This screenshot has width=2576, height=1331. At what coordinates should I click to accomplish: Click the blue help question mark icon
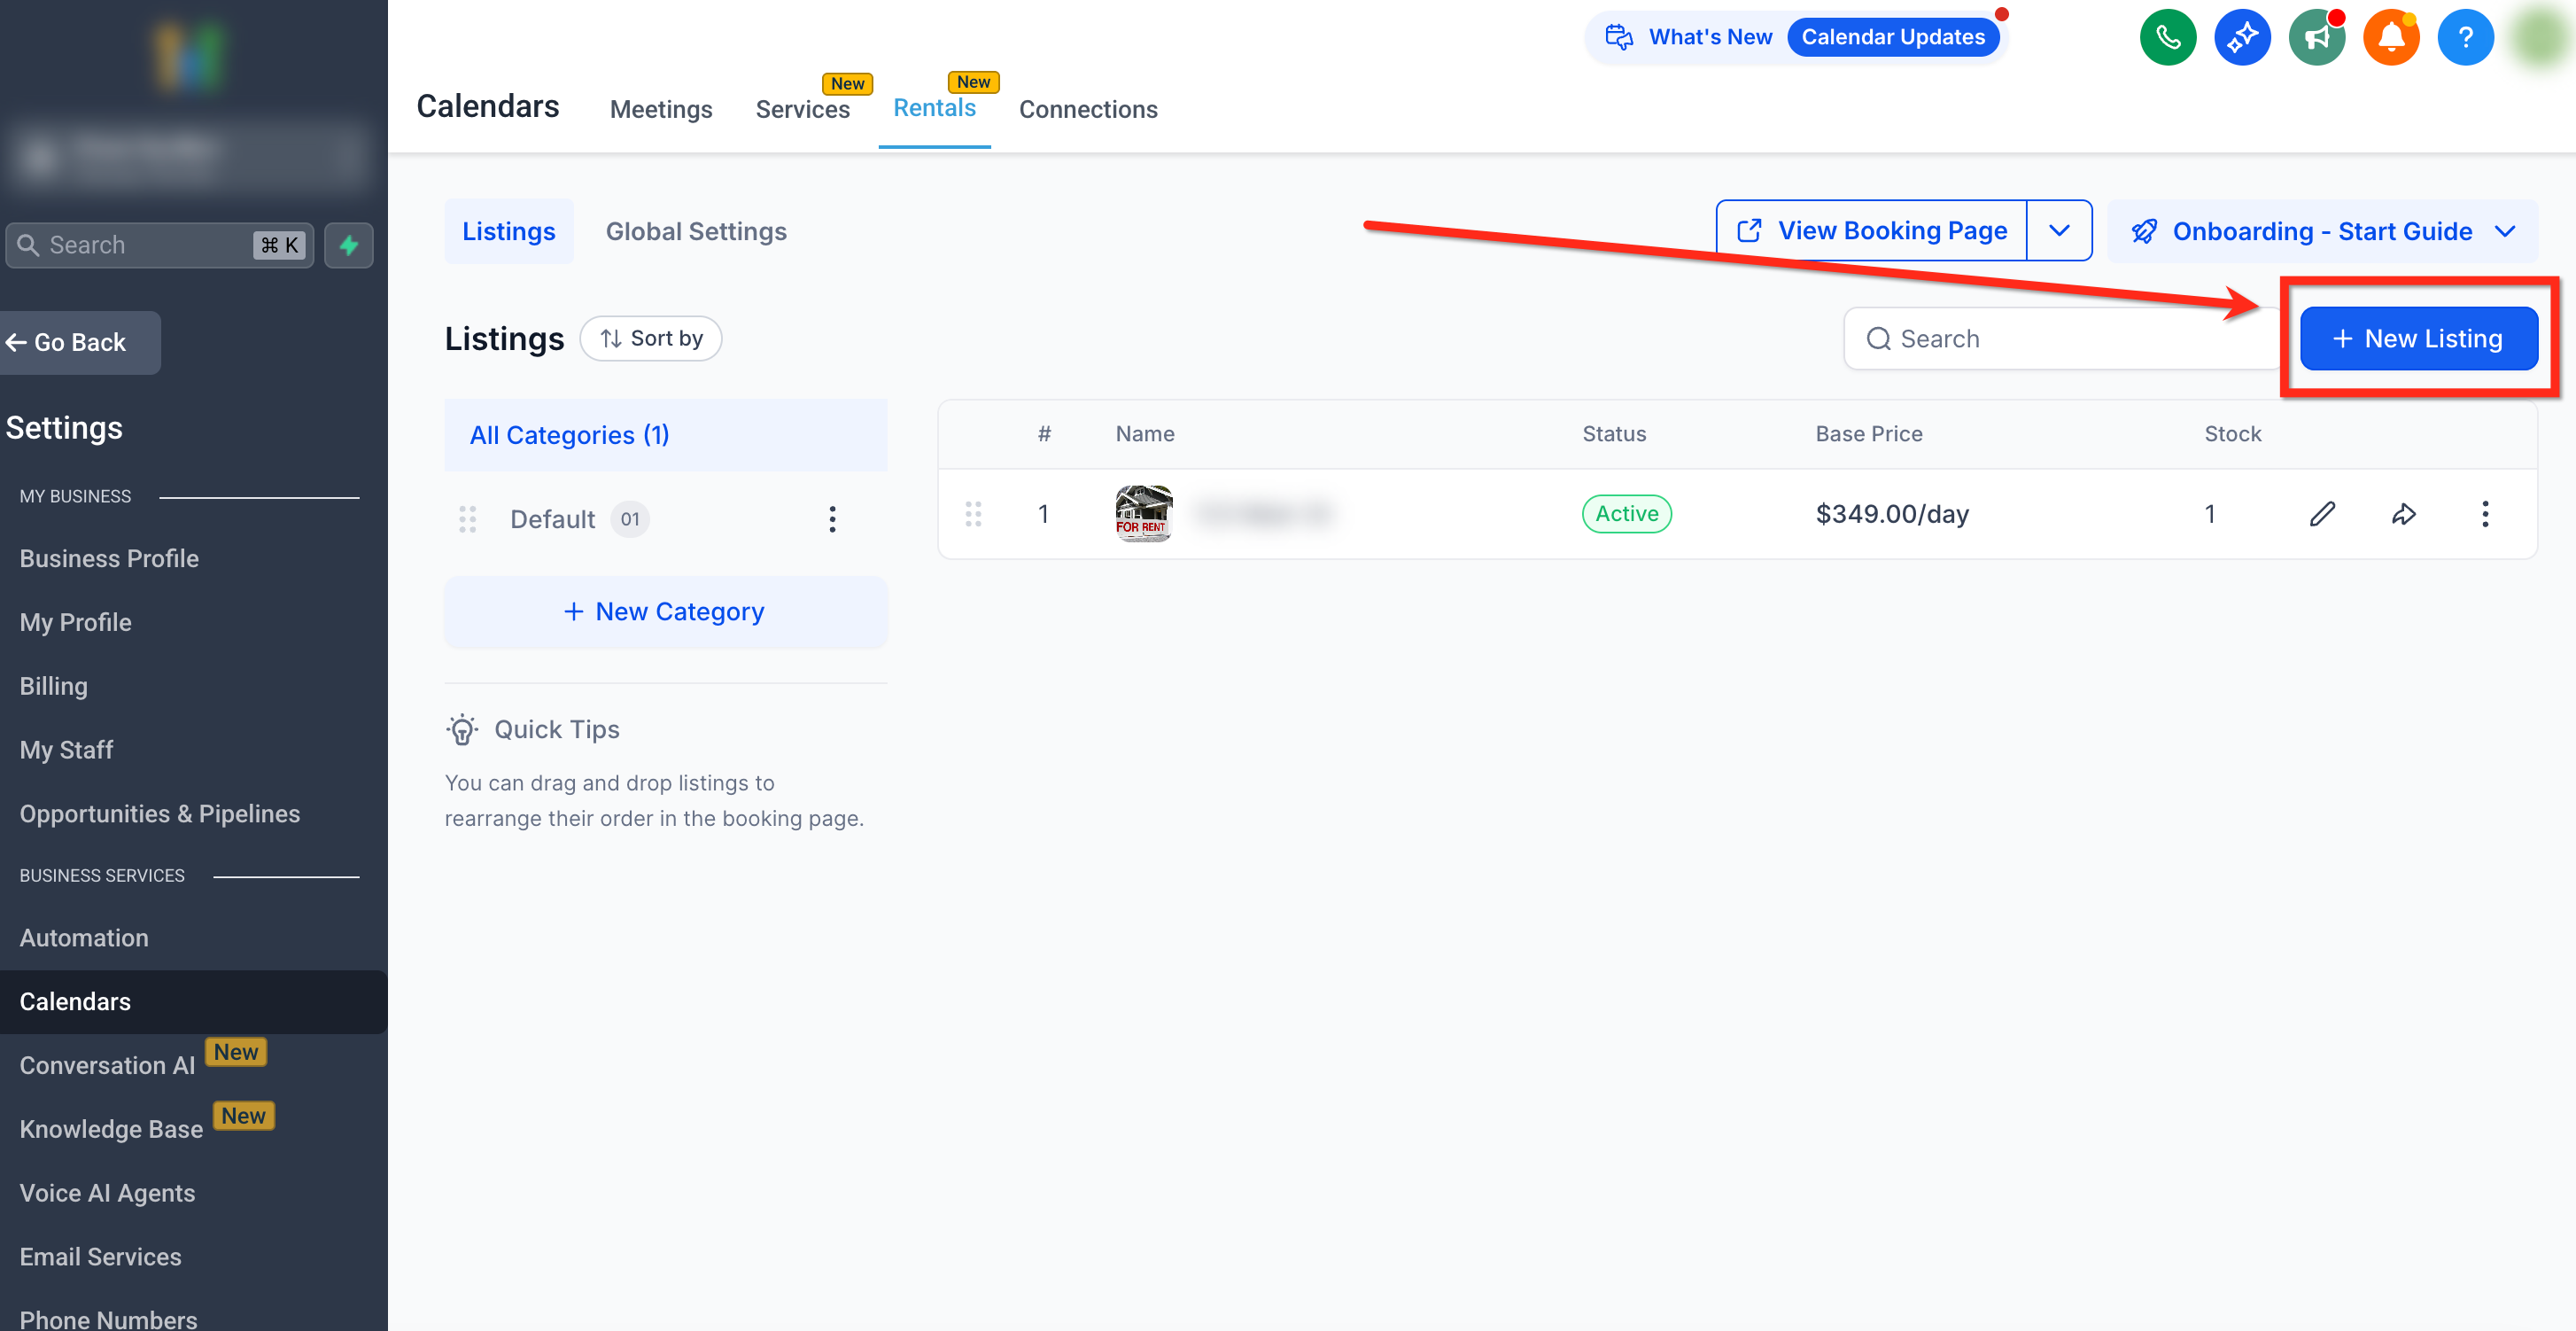[2465, 38]
